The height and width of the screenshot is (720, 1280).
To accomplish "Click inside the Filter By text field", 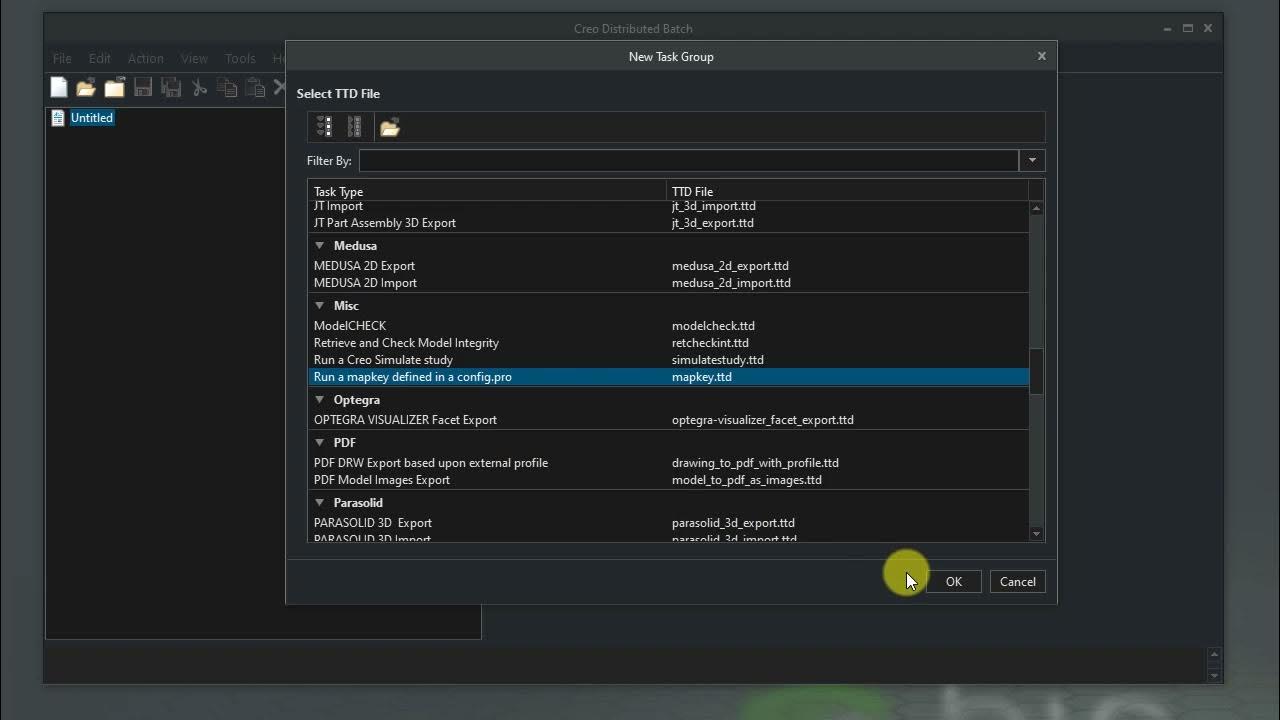I will [689, 160].
